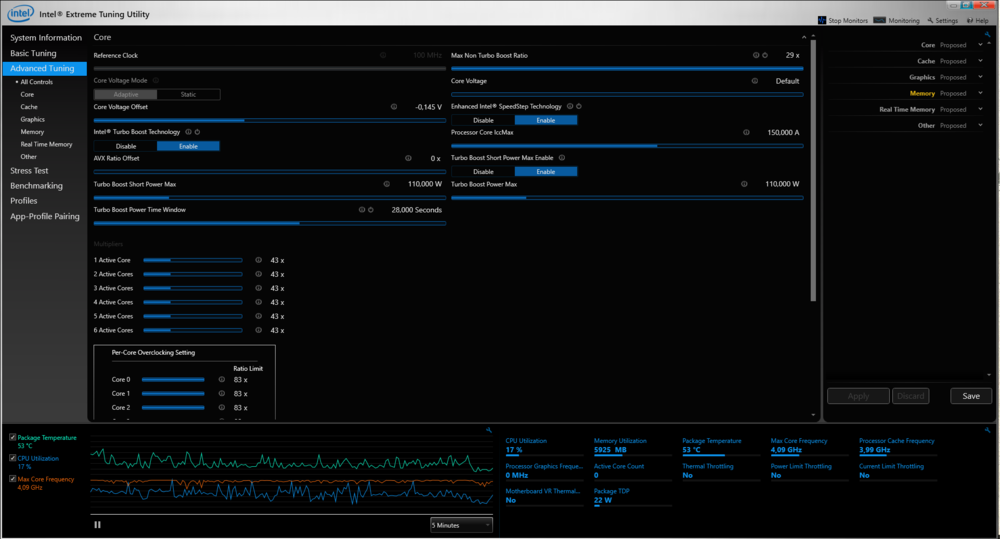Expand the Memory proposed settings chevron

981,93
